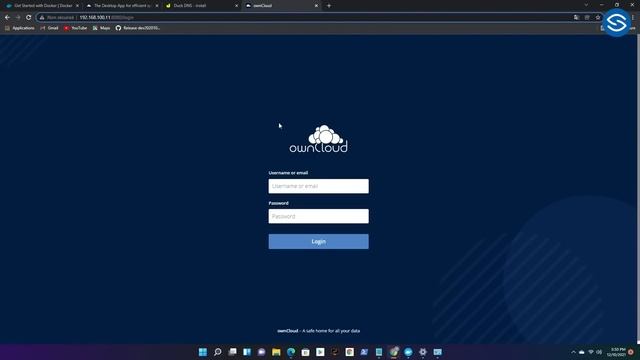640x360 pixels.
Task: Switch to The Desktop App tab
Action: 122,6
